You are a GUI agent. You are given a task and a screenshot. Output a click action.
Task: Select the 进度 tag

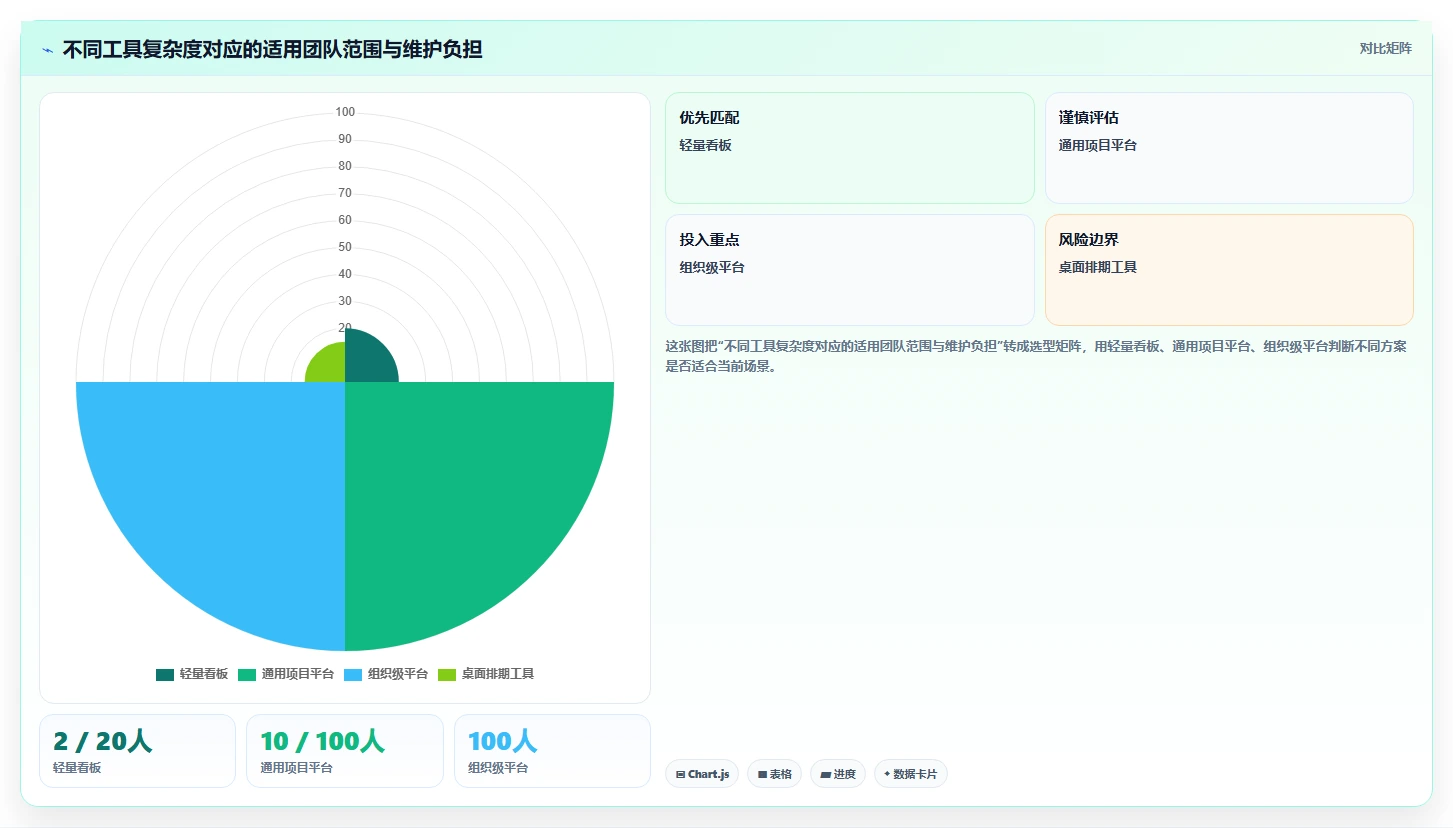click(838, 774)
